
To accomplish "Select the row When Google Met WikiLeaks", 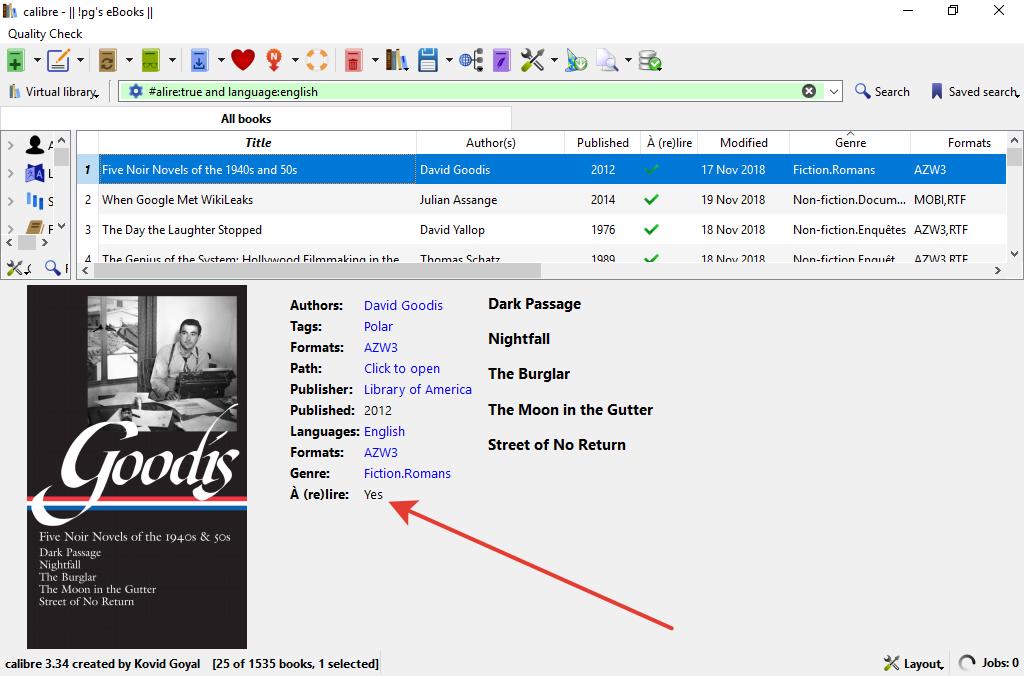I will pos(541,200).
